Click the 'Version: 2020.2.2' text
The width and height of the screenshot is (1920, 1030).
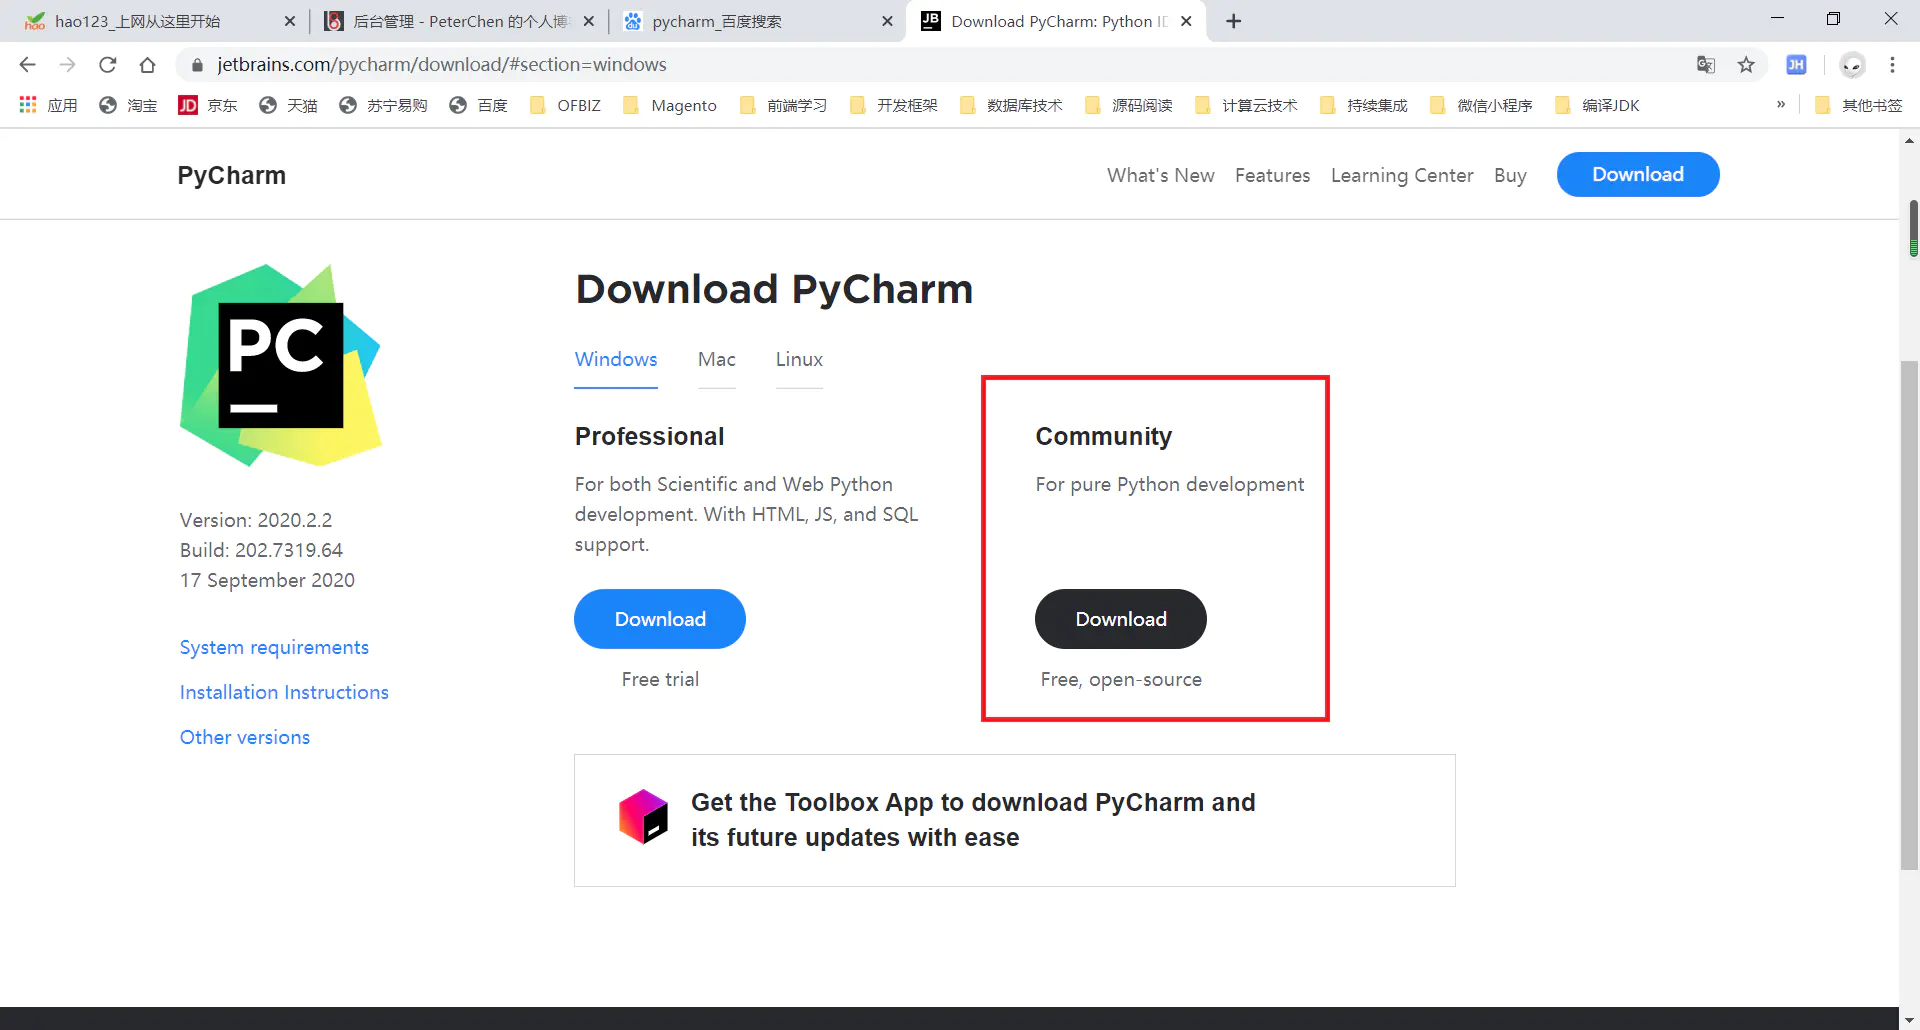point(256,520)
